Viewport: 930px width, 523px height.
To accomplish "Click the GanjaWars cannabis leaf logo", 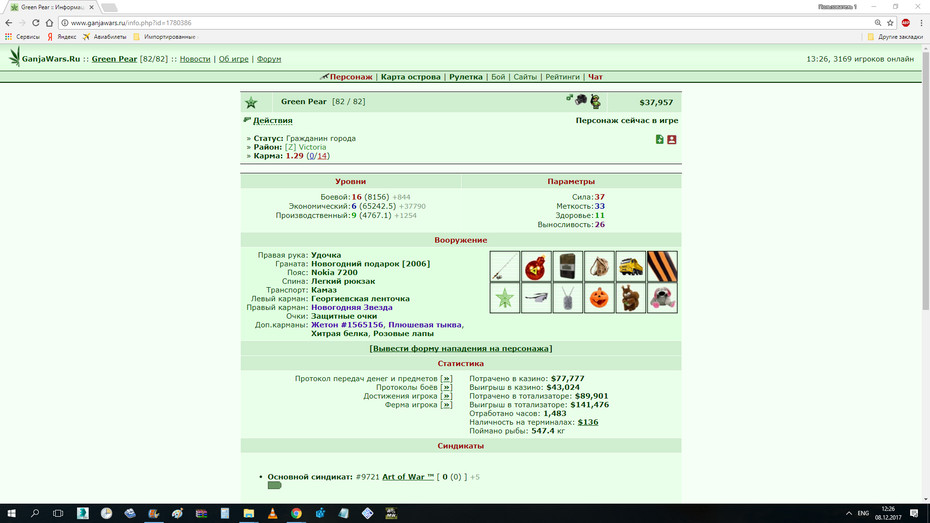I will pos(14,58).
